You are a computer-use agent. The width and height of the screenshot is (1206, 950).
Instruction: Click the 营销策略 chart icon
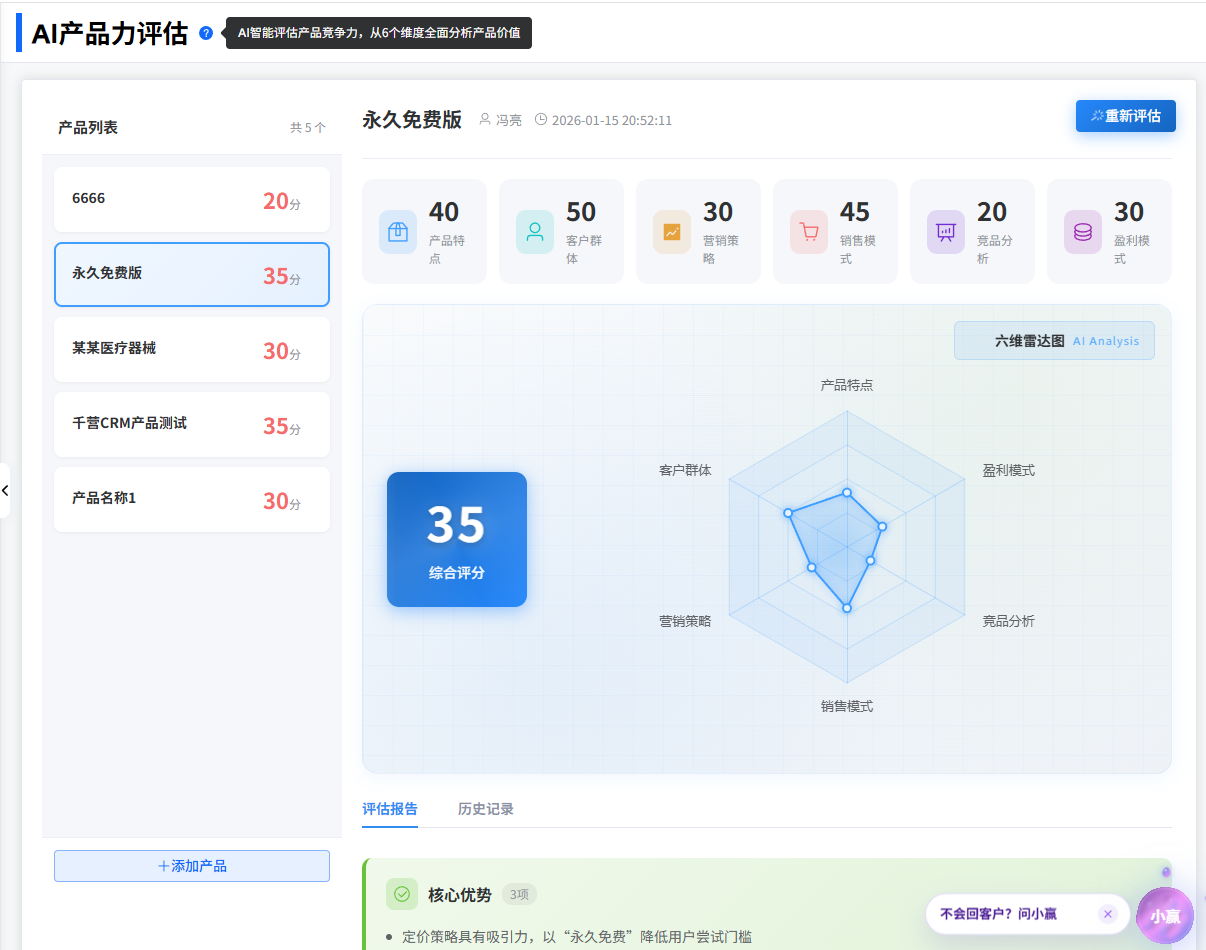pyautogui.click(x=672, y=232)
